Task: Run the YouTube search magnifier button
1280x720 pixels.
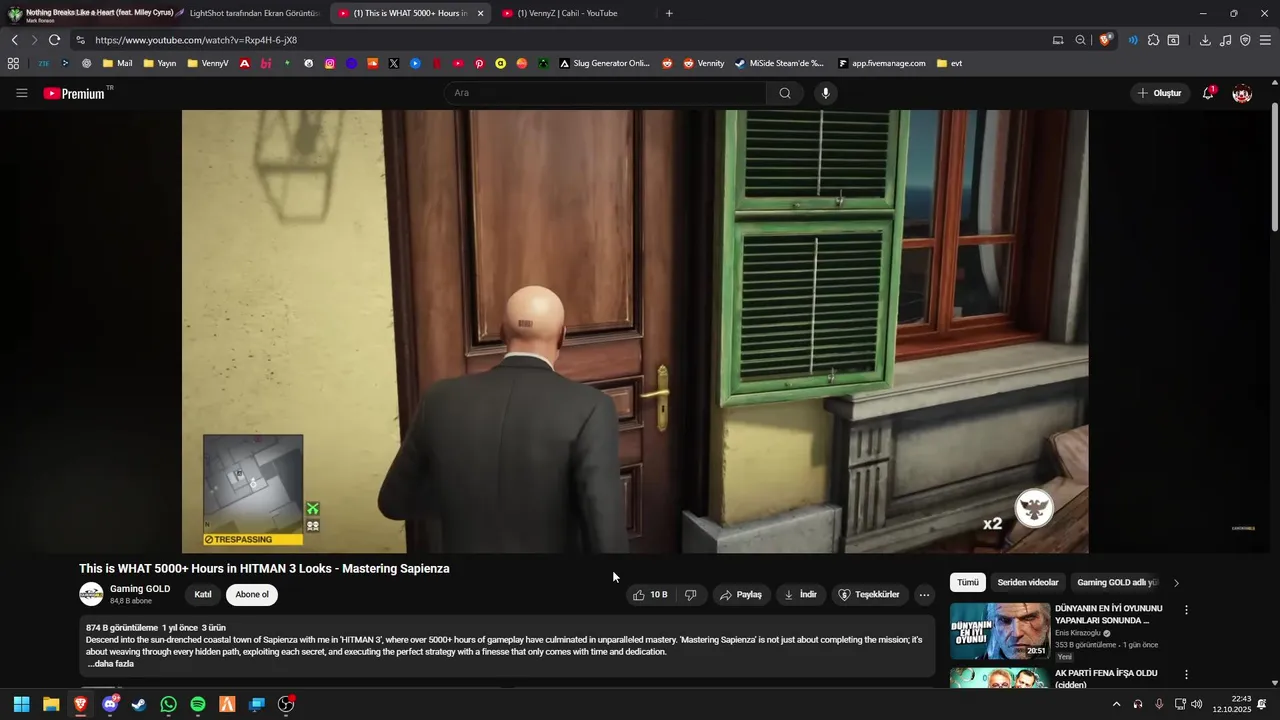Action: (x=785, y=93)
